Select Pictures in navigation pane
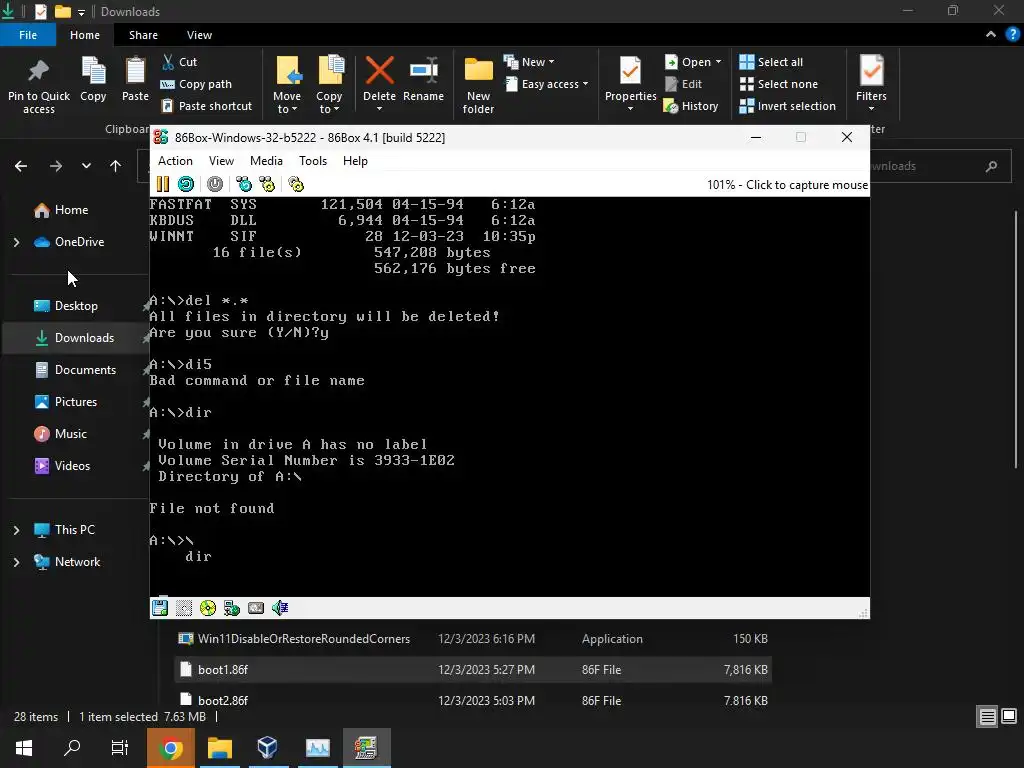This screenshot has width=1024, height=768. pos(66,402)
